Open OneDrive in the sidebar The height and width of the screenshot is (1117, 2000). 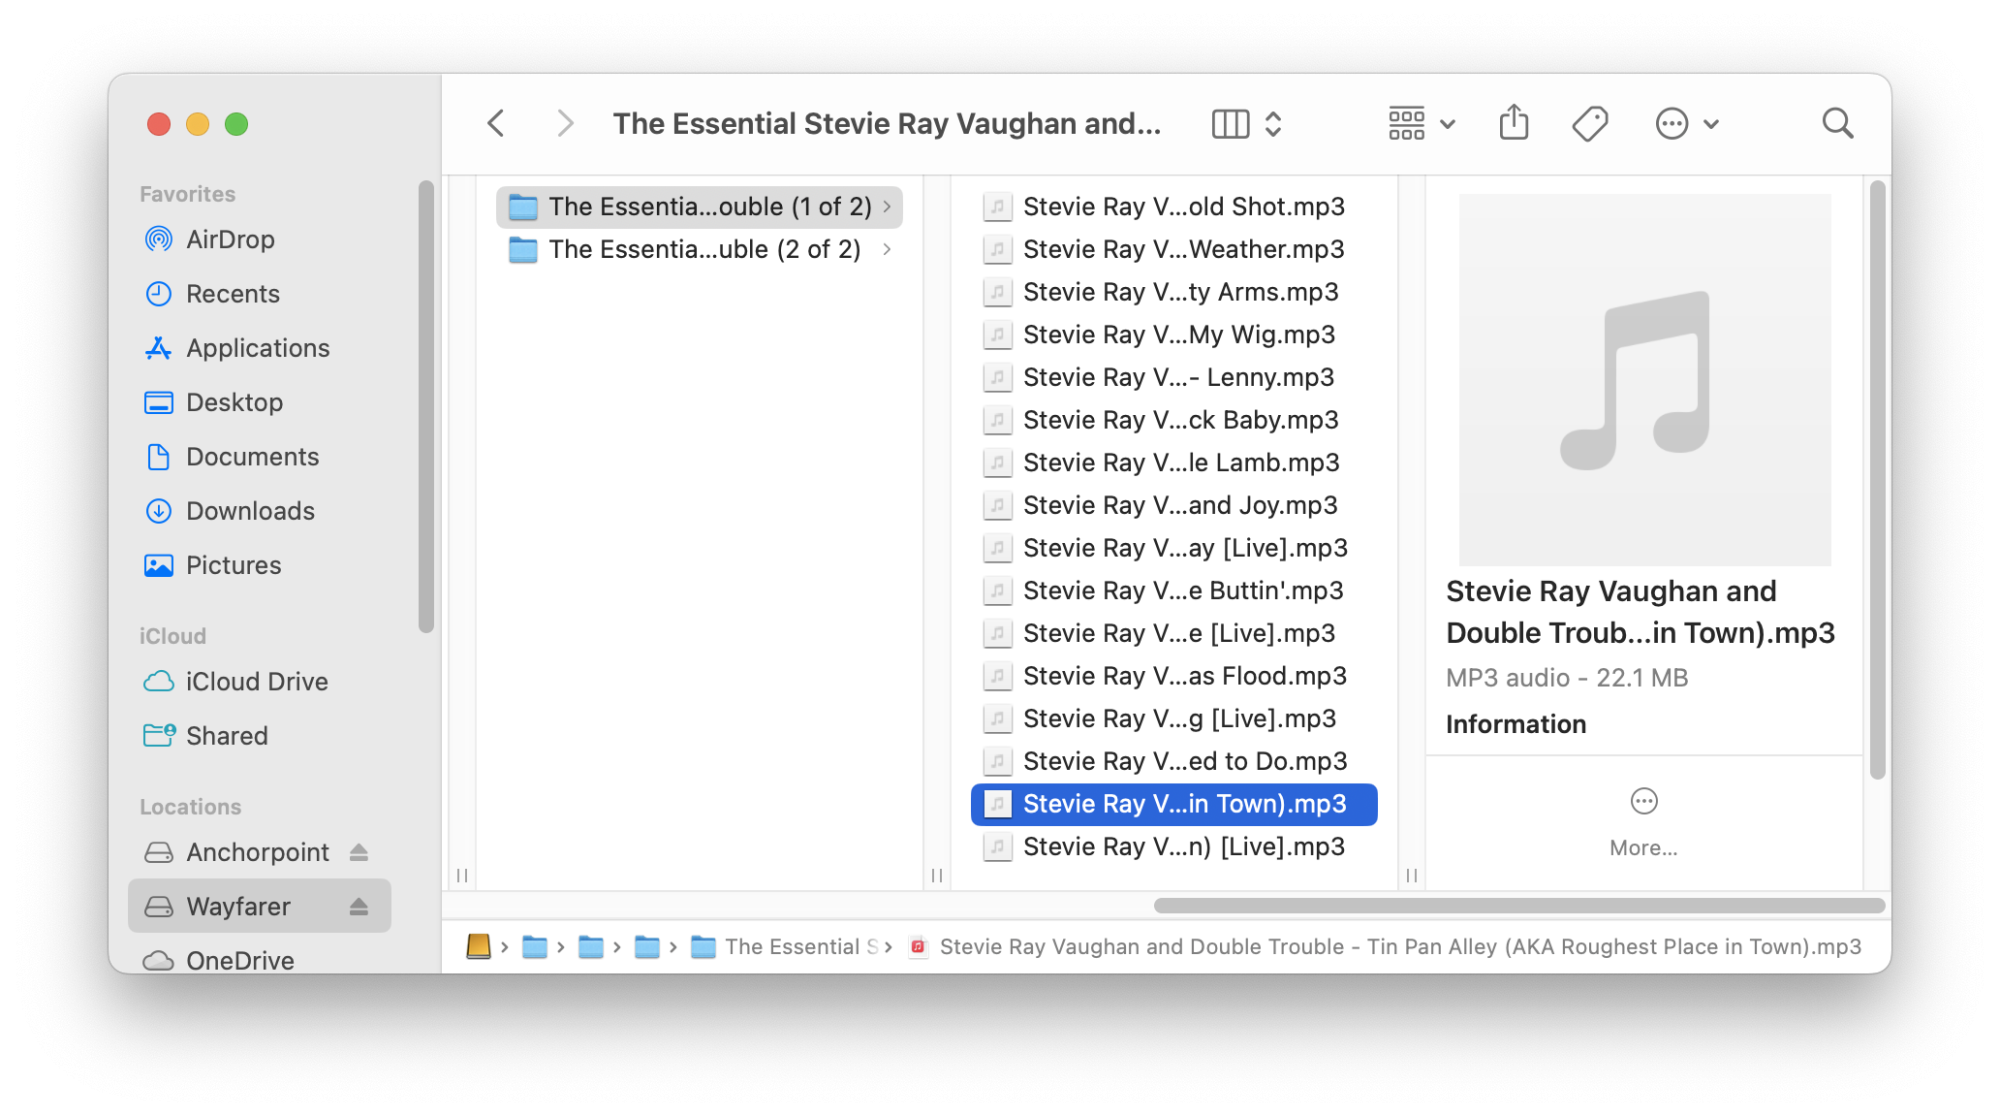coord(258,960)
